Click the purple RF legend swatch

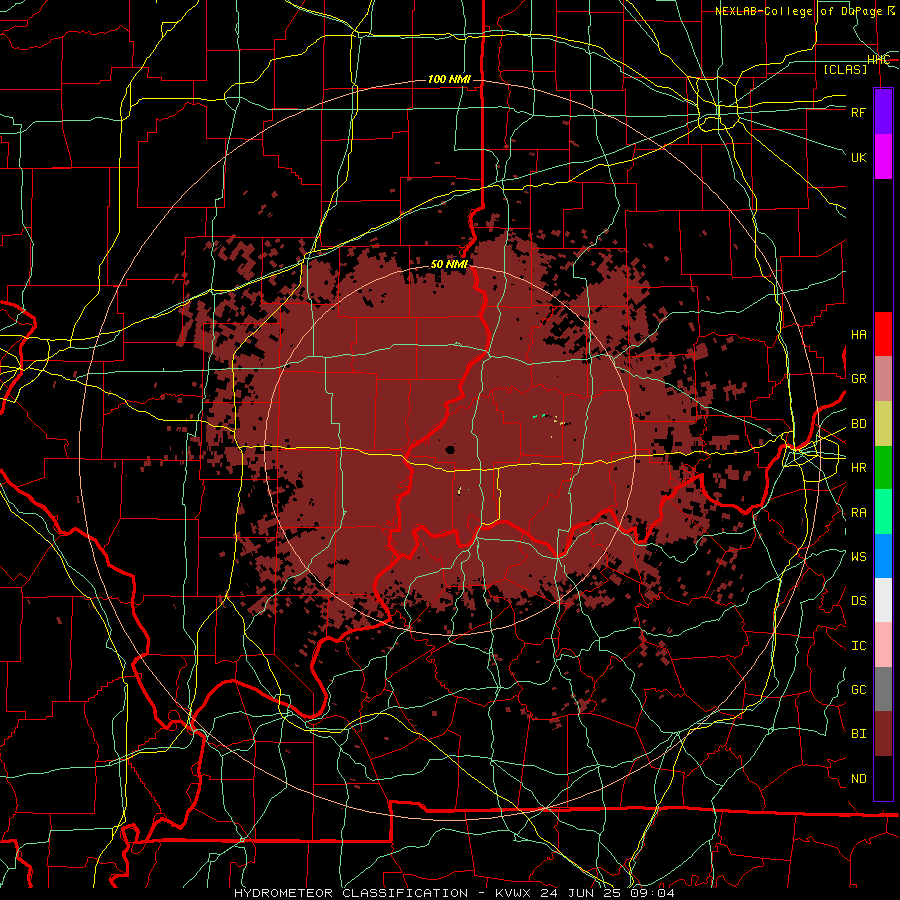[x=883, y=111]
